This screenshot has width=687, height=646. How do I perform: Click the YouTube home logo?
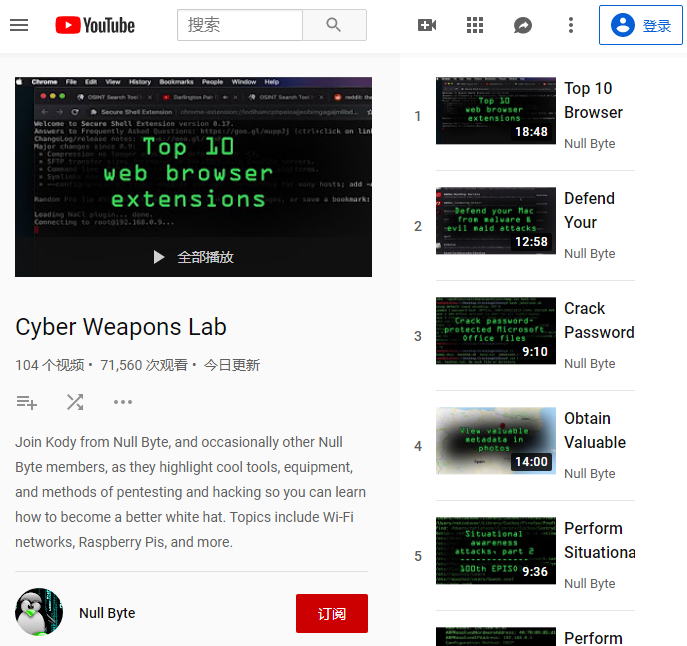pos(95,25)
